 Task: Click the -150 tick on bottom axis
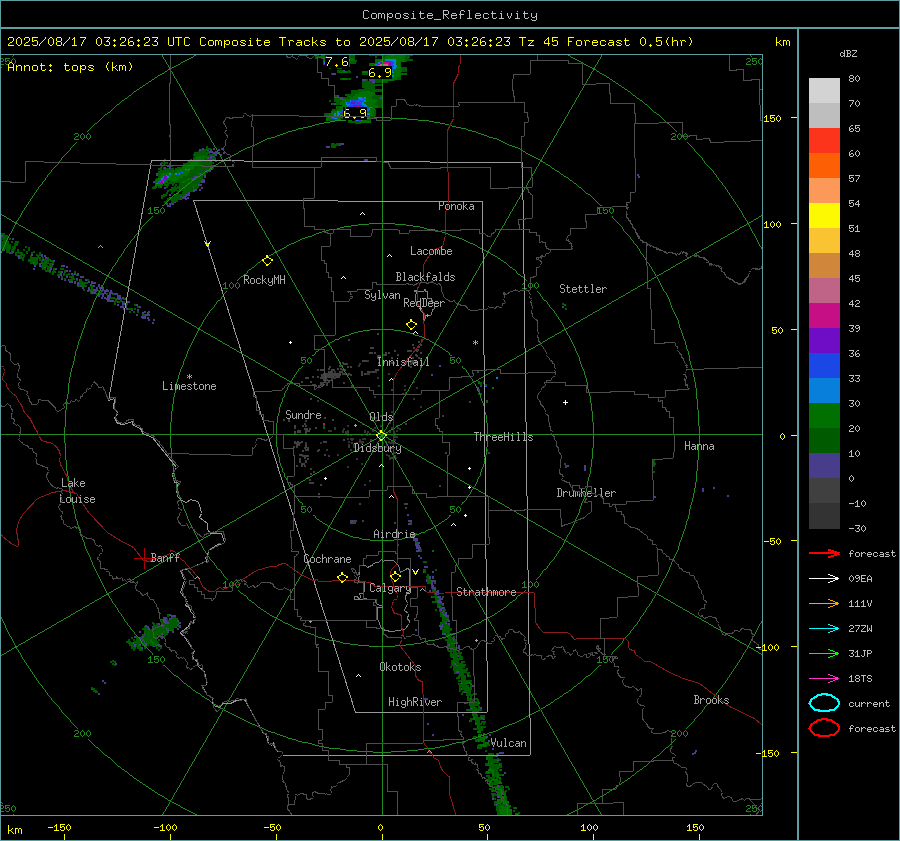pos(59,827)
